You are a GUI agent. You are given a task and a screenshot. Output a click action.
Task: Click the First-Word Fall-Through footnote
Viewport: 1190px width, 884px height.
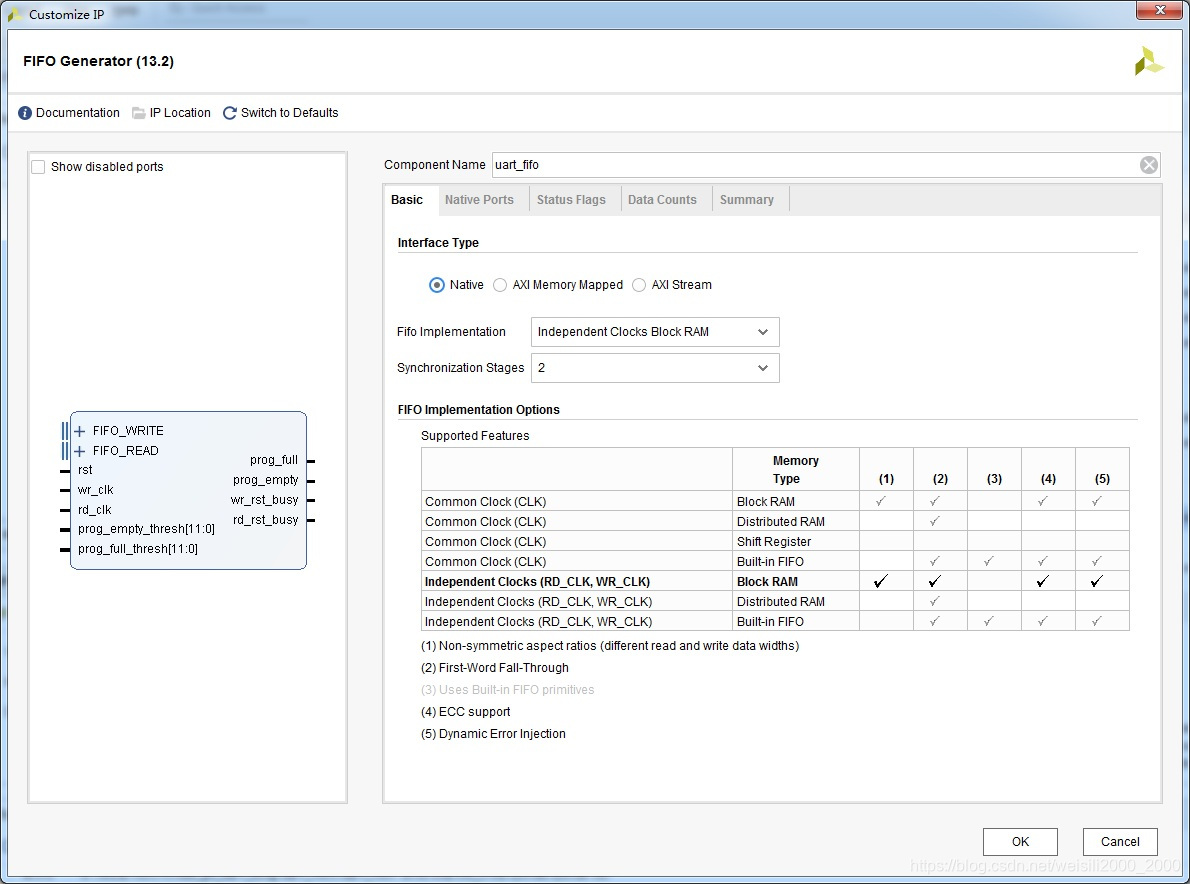click(495, 668)
